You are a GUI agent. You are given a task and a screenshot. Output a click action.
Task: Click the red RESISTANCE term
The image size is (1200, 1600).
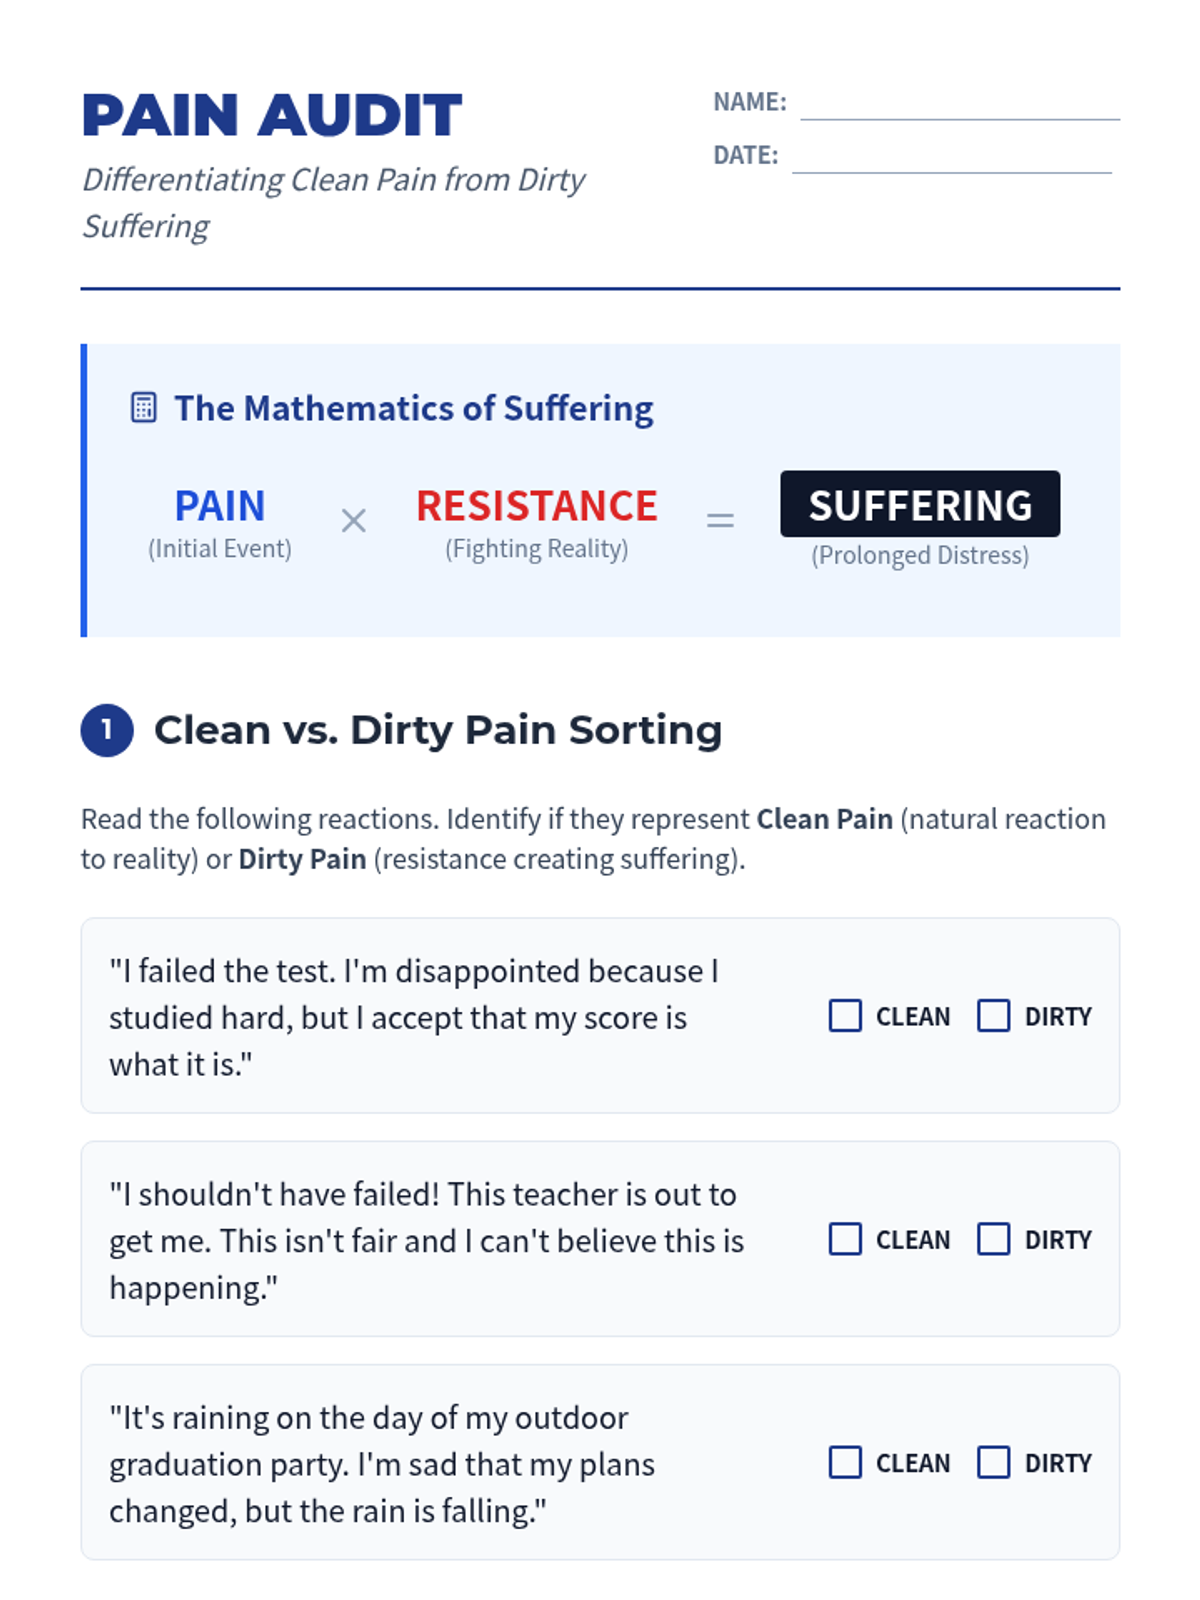[537, 506]
